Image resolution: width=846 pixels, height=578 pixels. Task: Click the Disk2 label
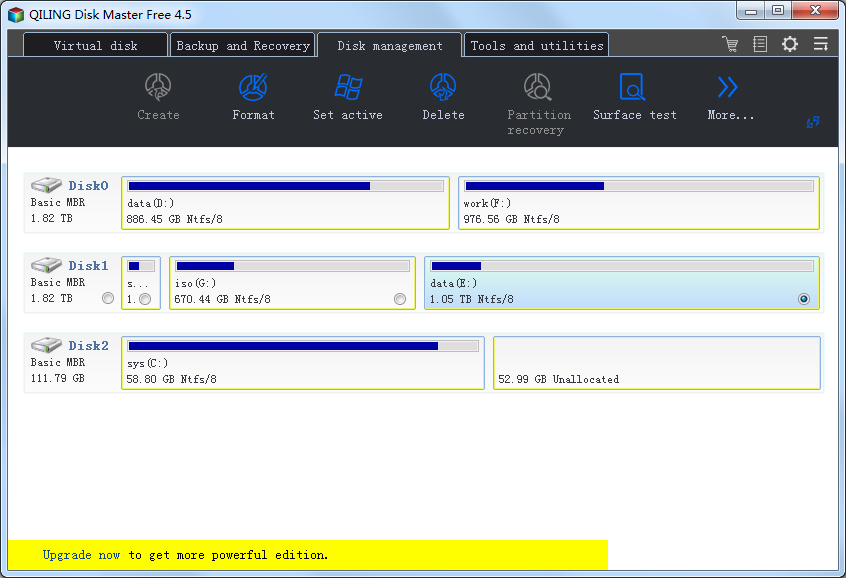(88, 345)
